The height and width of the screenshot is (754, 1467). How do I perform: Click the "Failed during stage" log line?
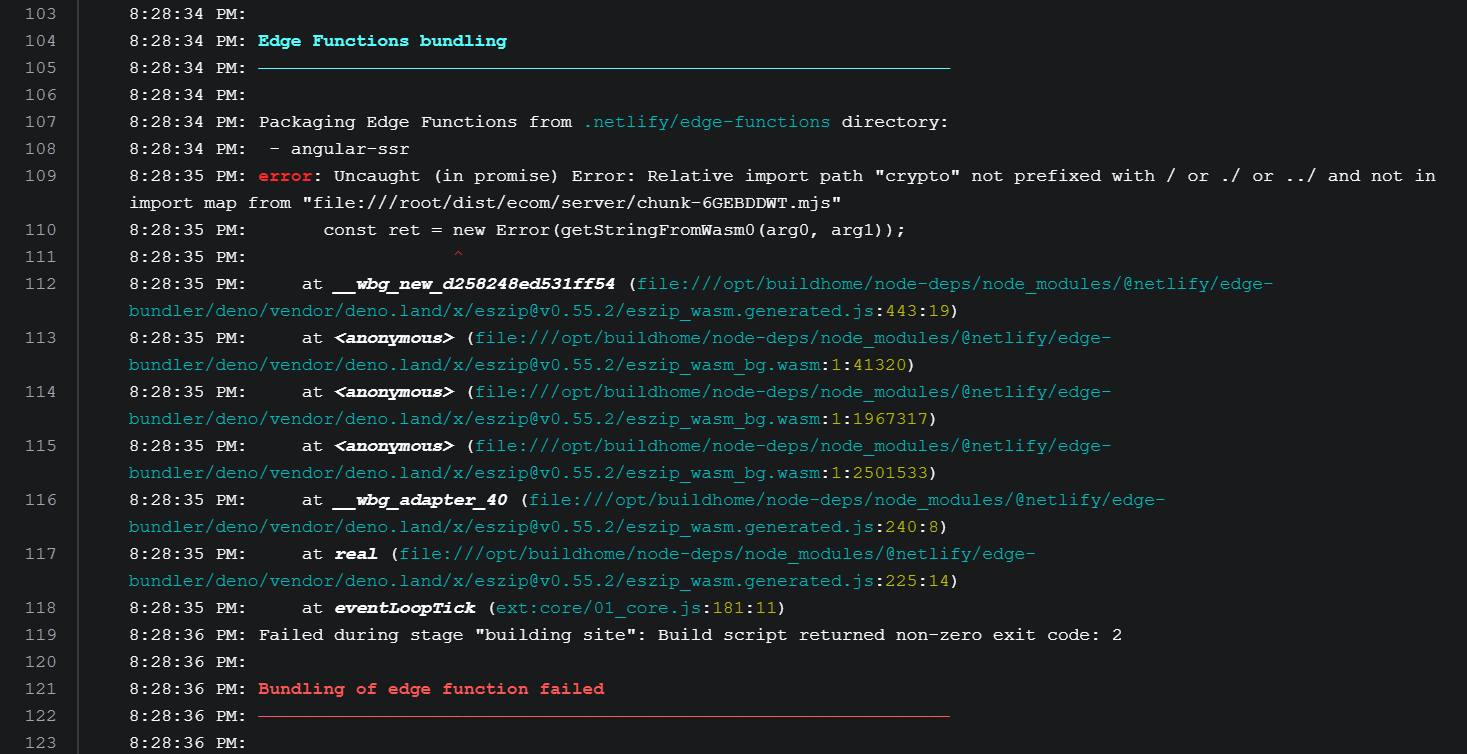click(x=690, y=635)
